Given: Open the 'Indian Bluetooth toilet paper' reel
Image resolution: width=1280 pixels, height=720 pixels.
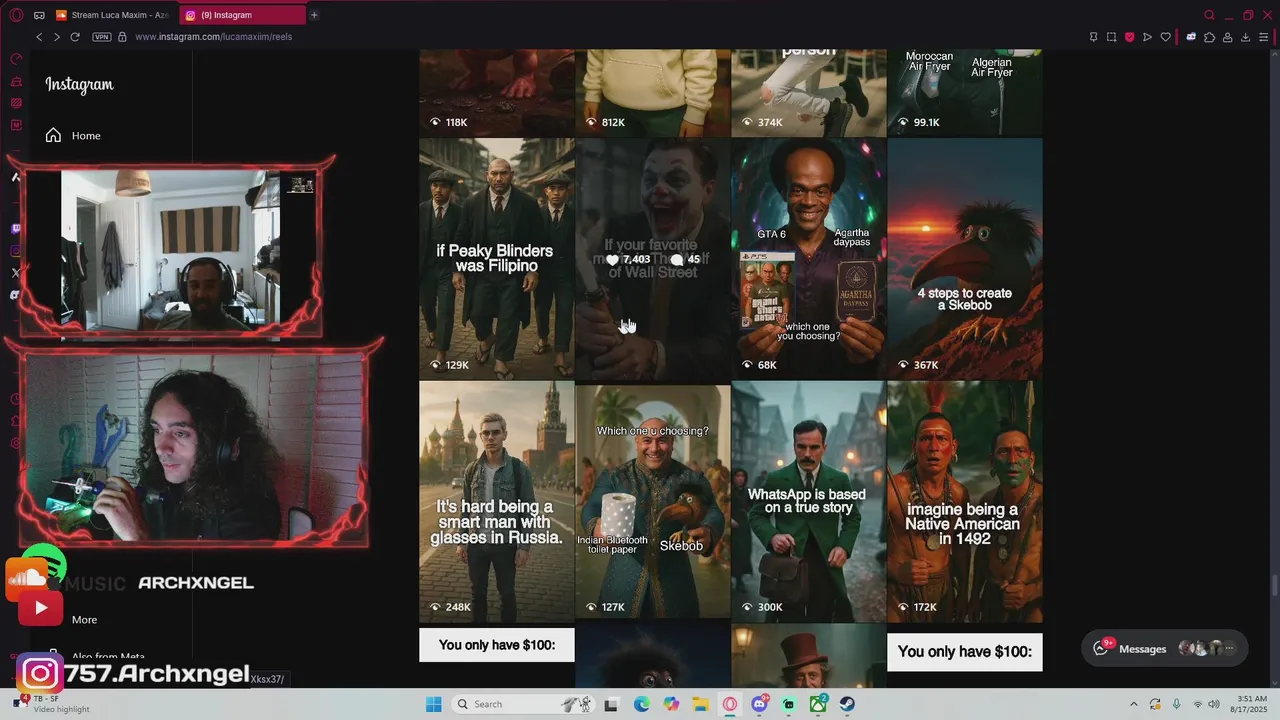Looking at the screenshot, I should (653, 501).
